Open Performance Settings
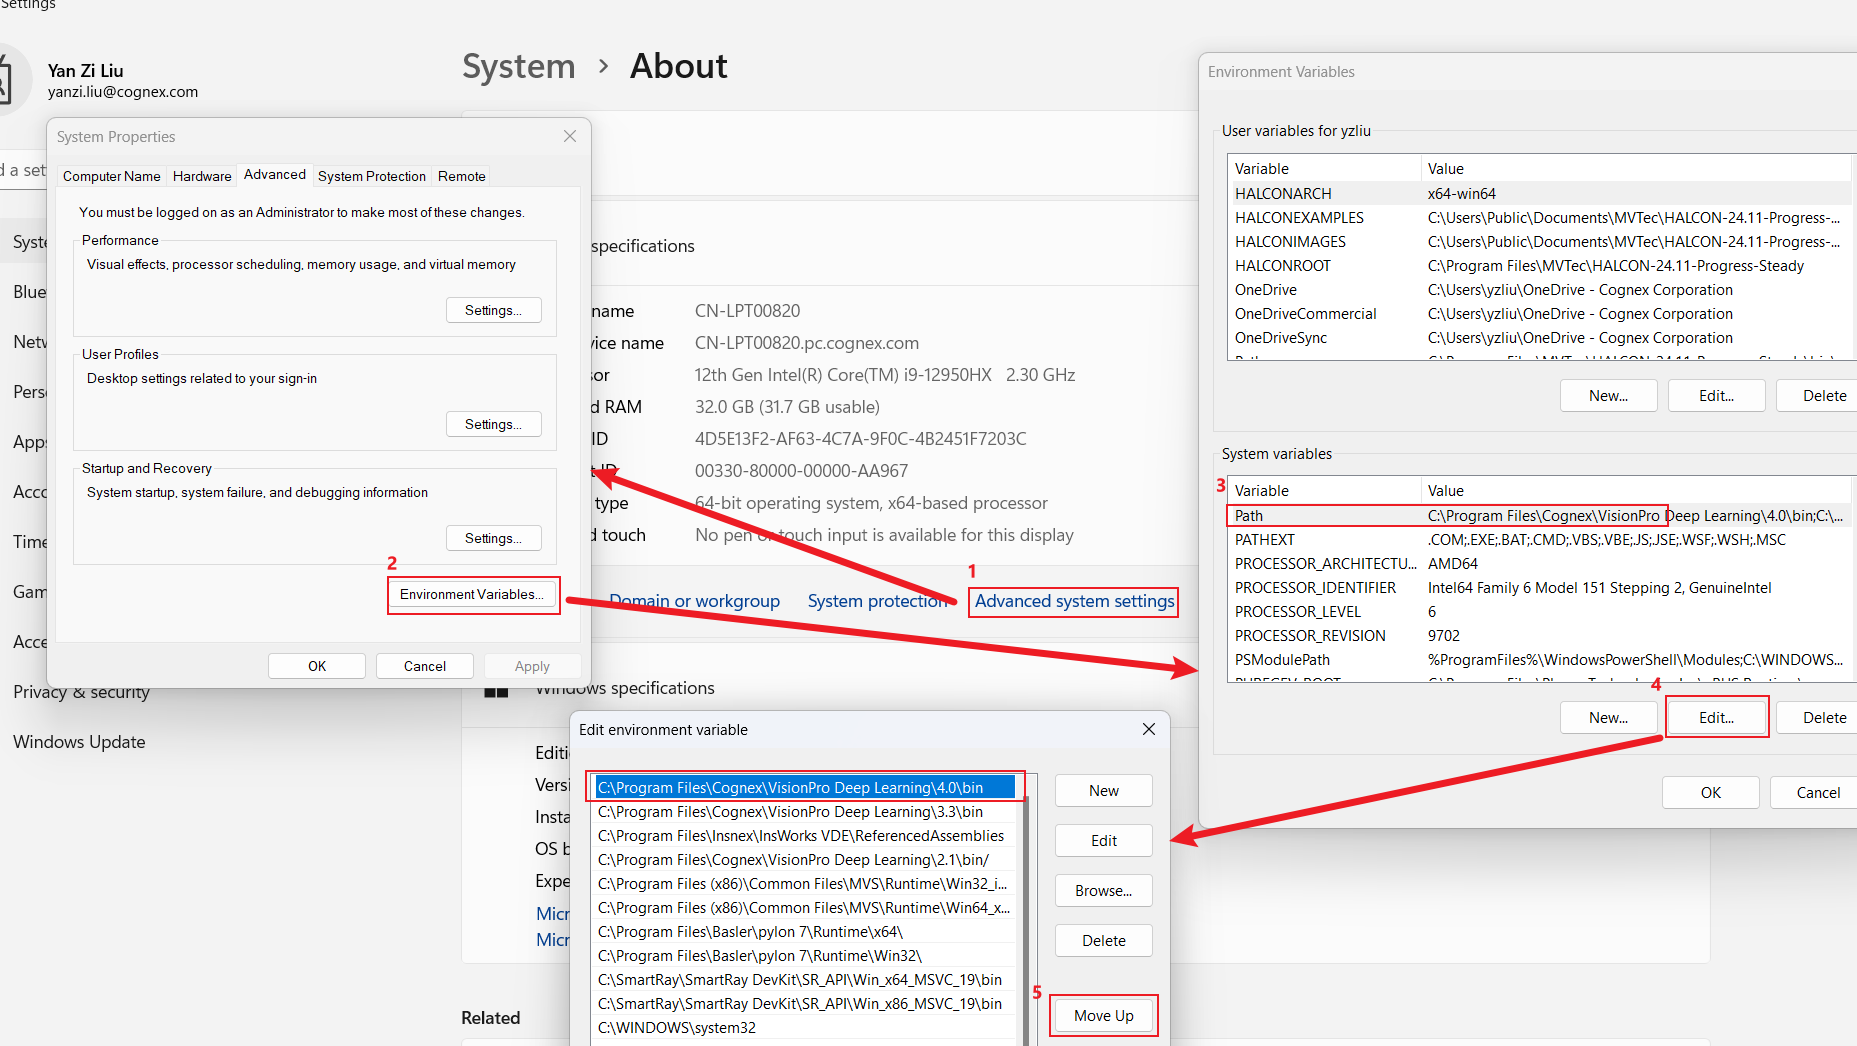This screenshot has height=1046, width=1857. coord(493,309)
